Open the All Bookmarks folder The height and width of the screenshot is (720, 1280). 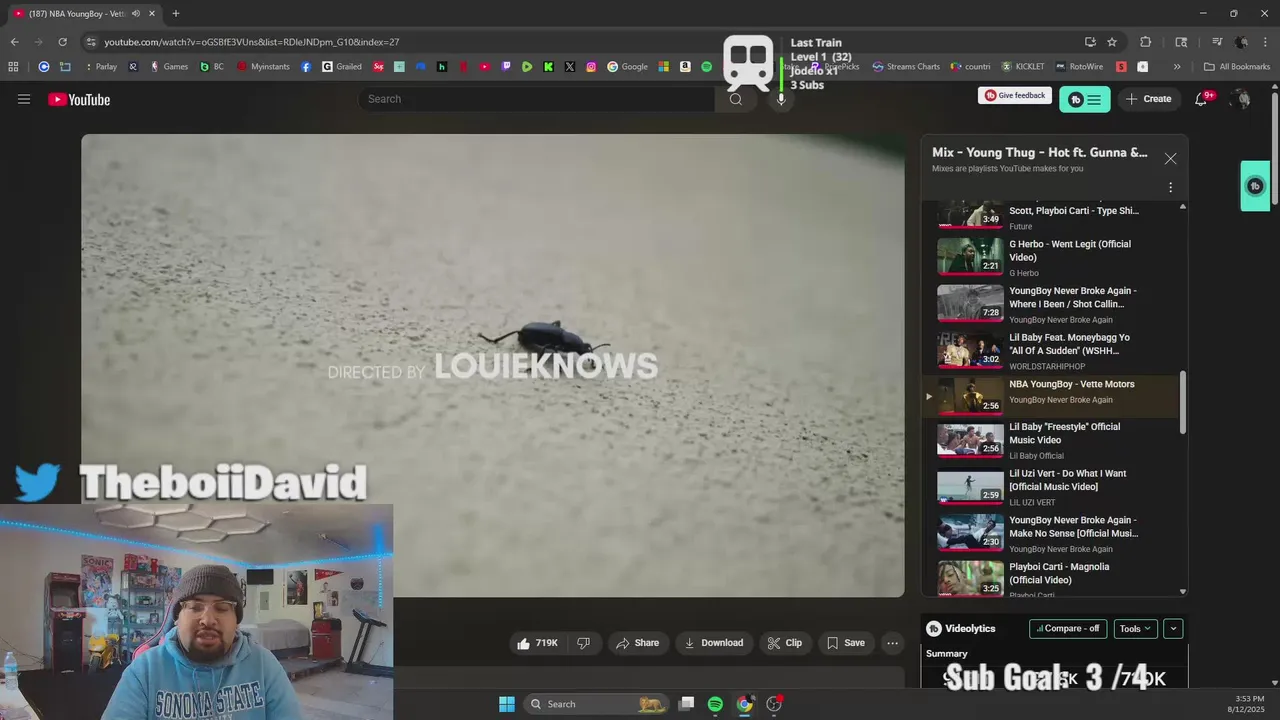(x=1237, y=67)
